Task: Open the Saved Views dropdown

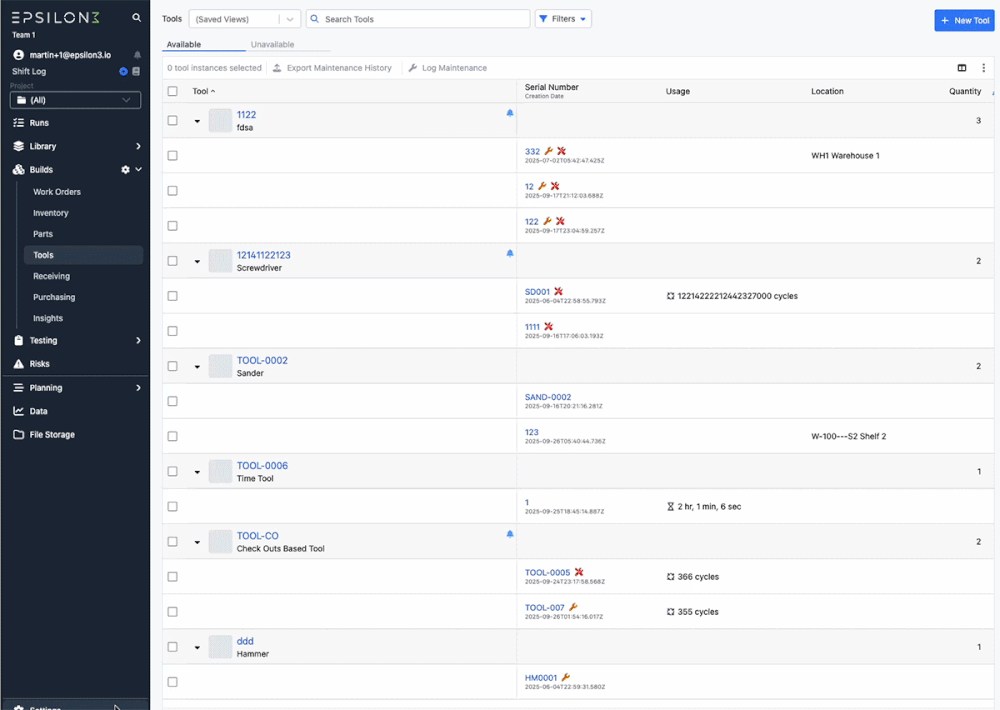Action: 245,19
